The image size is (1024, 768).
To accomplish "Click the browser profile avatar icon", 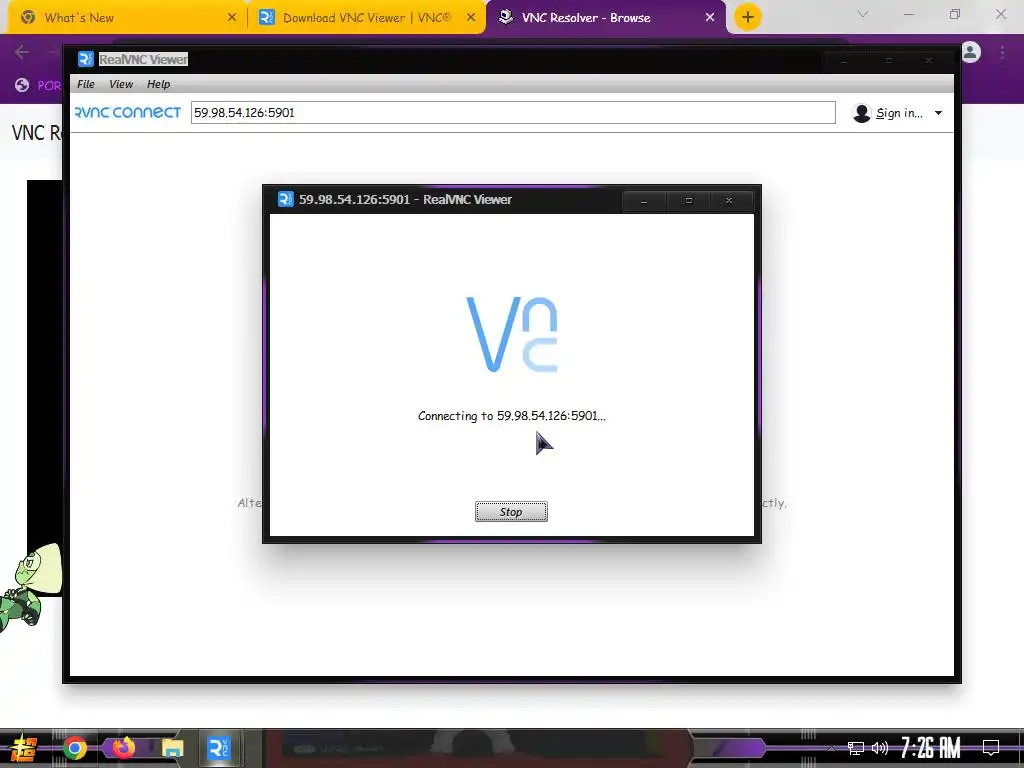I will 970,52.
